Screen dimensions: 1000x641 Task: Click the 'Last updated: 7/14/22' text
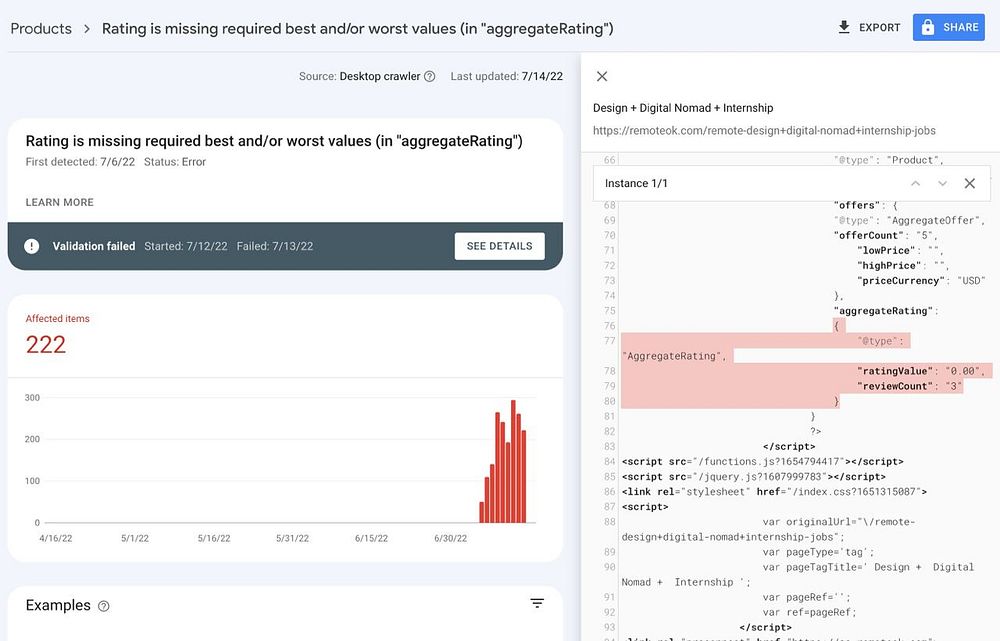[x=506, y=77]
